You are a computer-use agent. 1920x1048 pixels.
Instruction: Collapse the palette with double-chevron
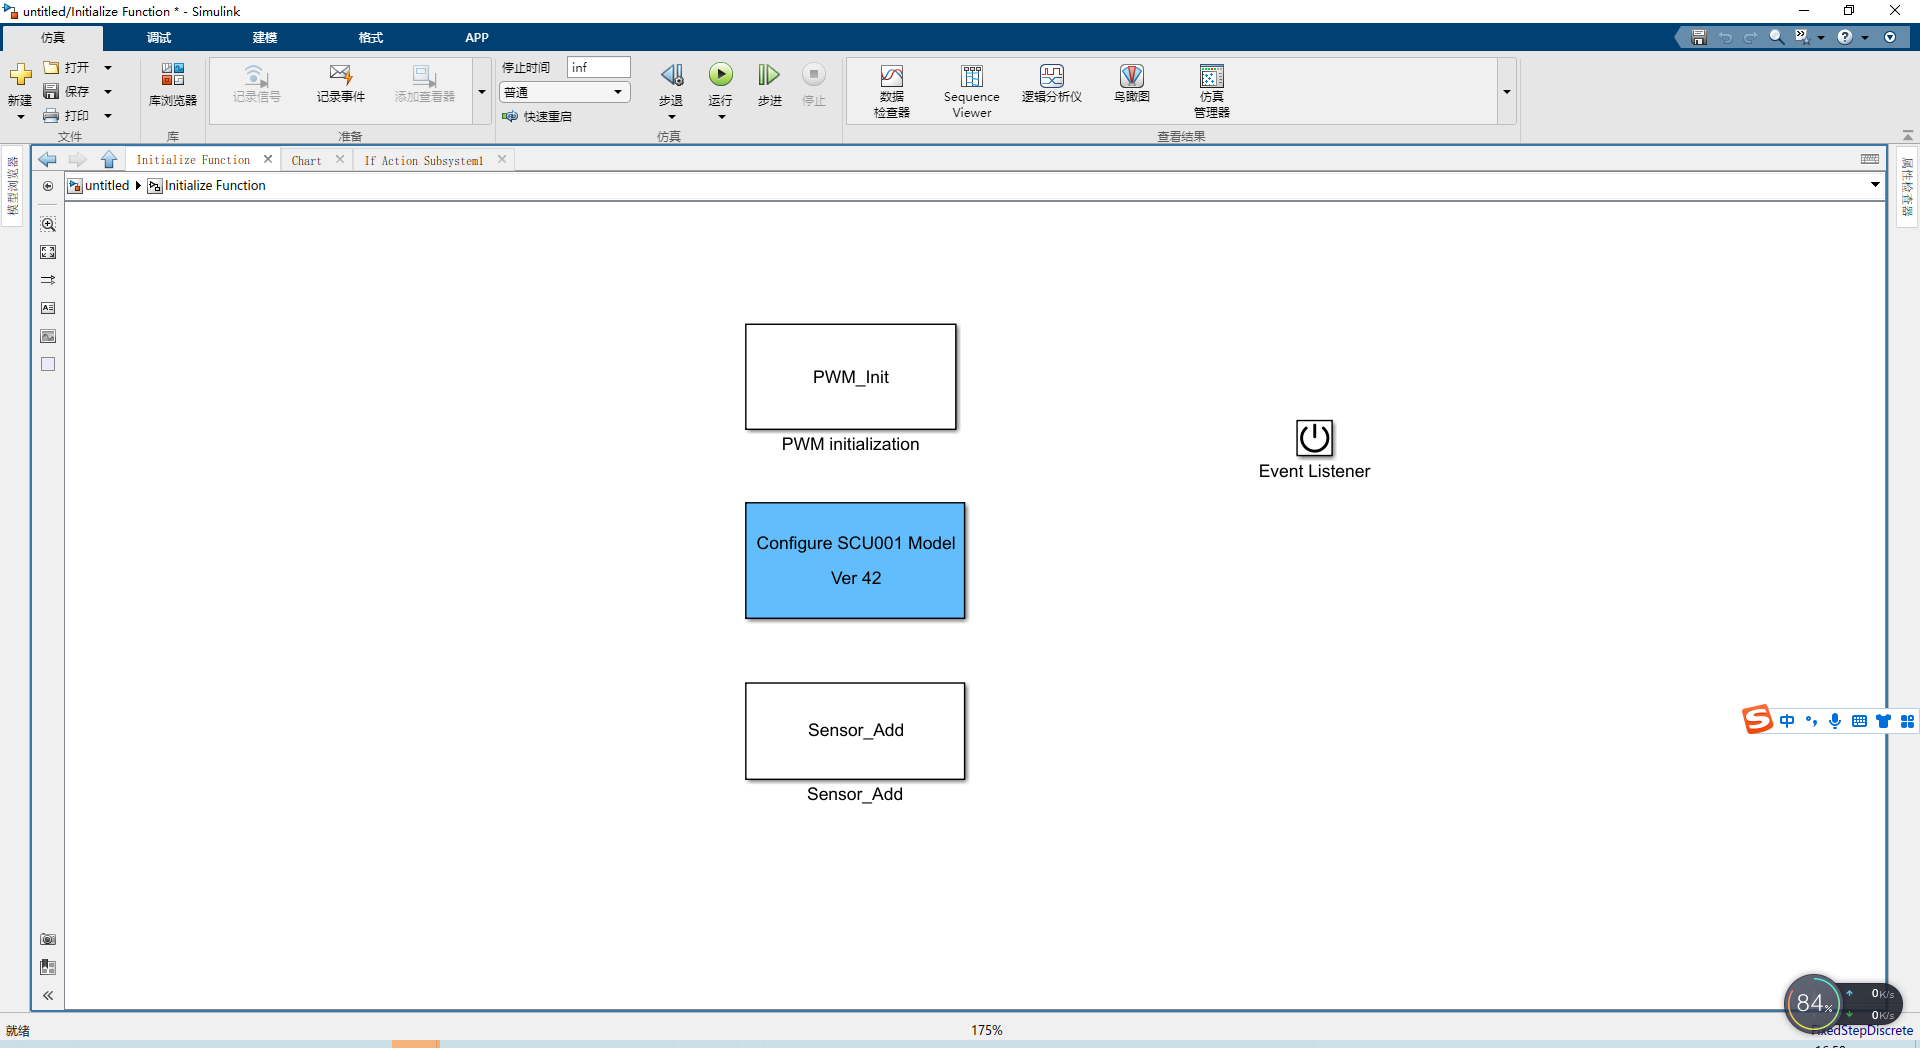(x=48, y=995)
